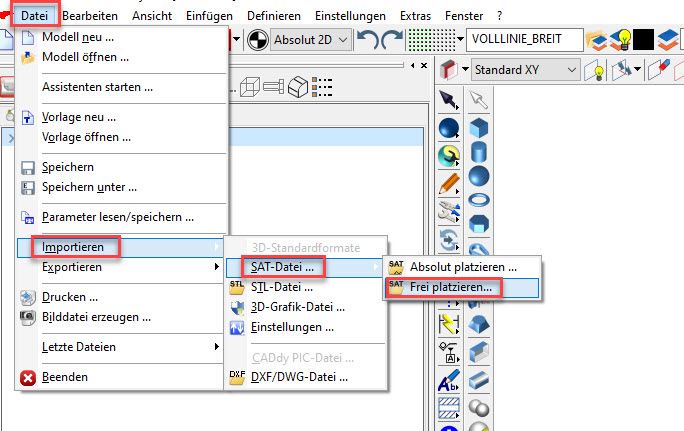Click the bolt part icon

point(274,86)
